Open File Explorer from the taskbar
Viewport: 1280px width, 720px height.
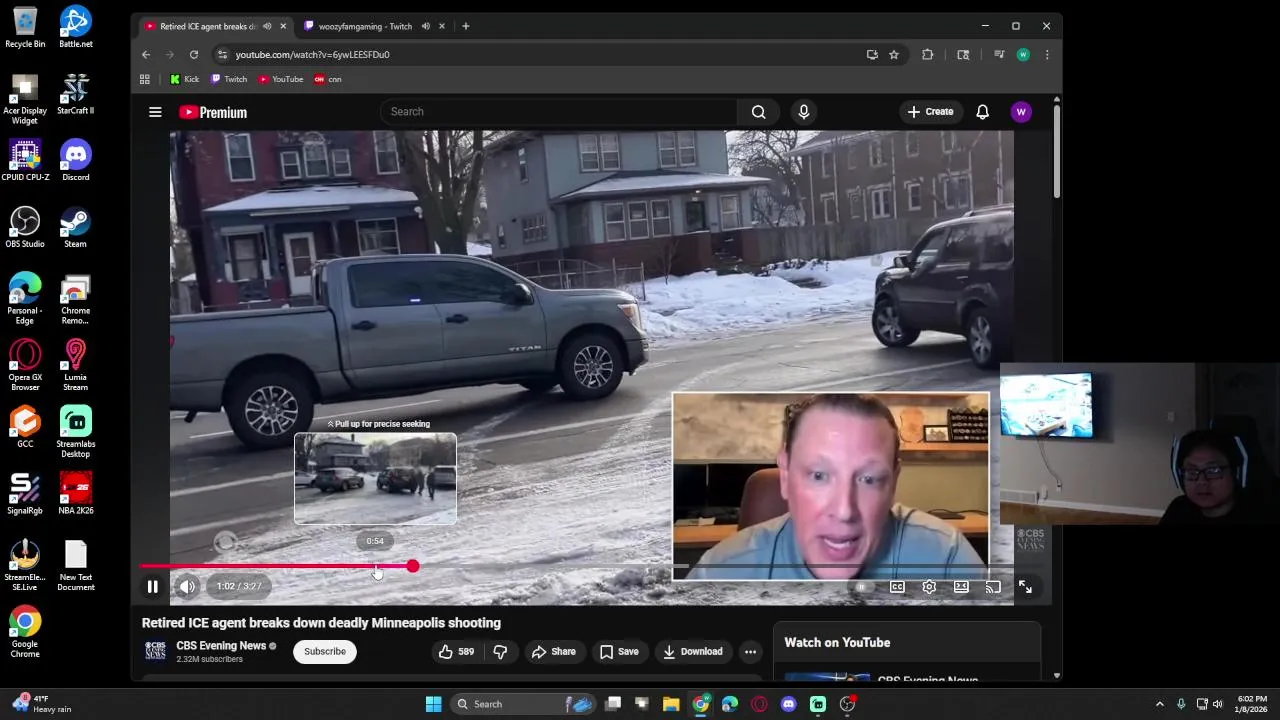tap(671, 704)
